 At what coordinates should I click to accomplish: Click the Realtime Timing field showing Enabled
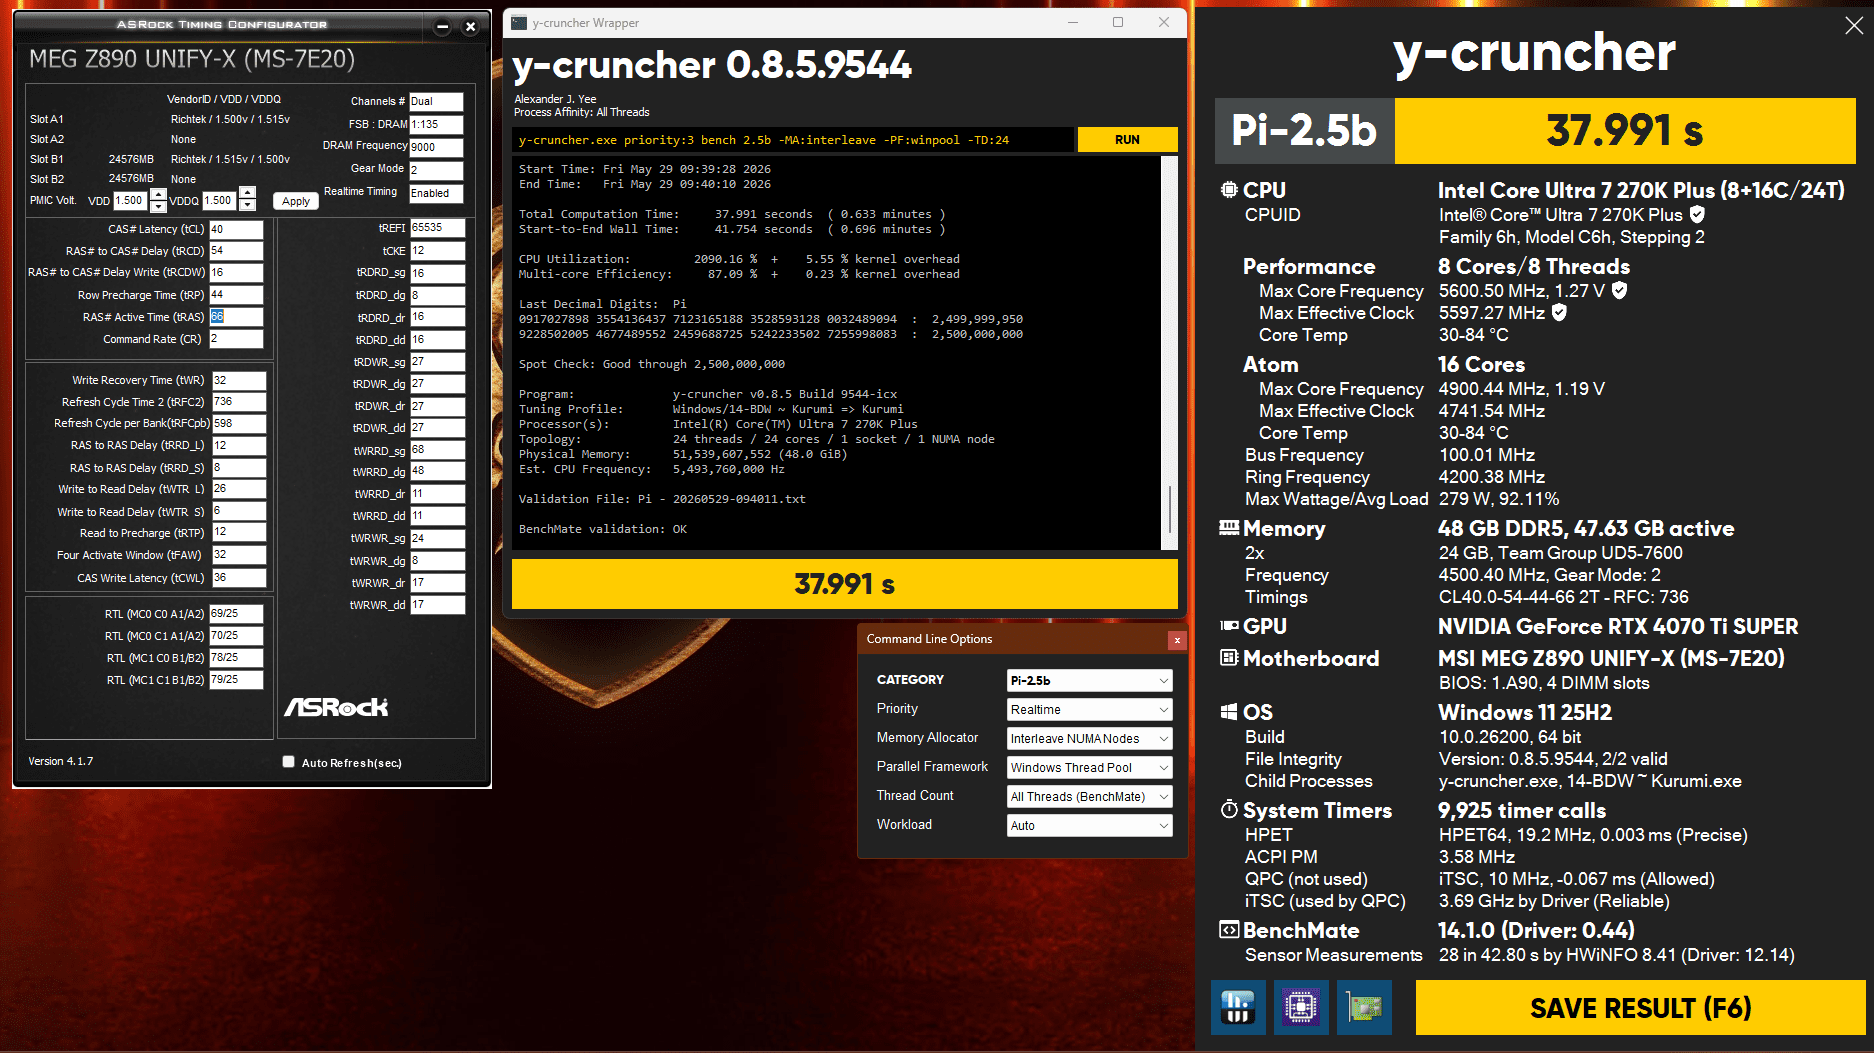[x=436, y=193]
